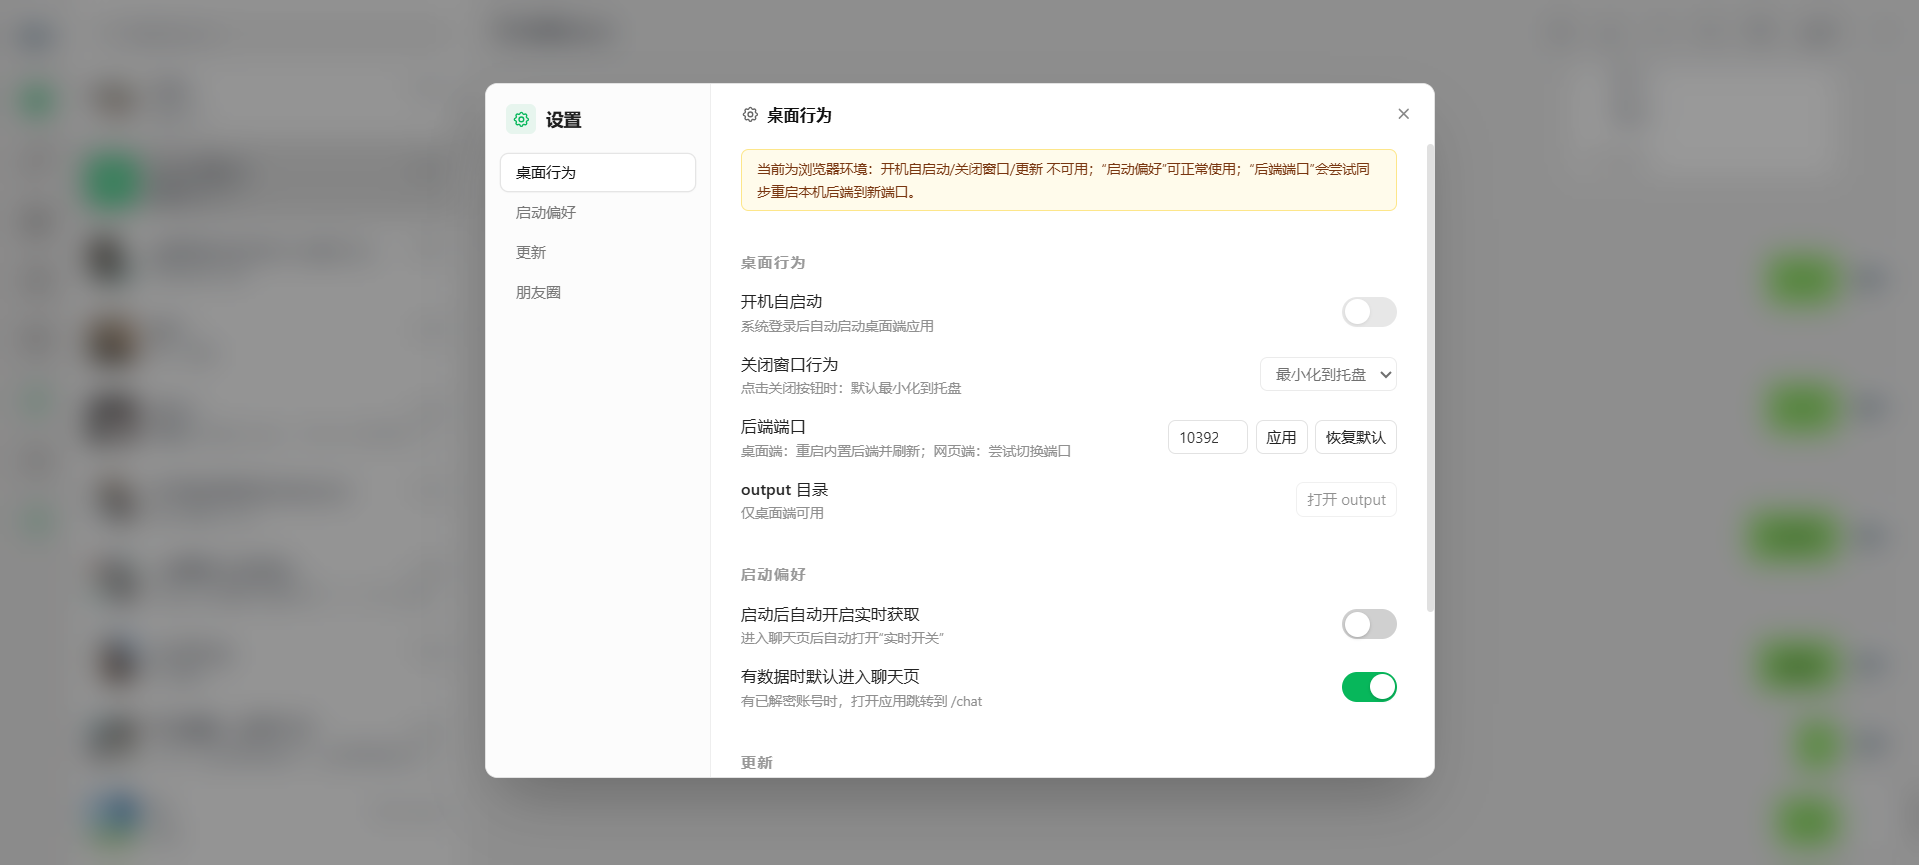
Task: Go to the 朋友圈 sidebar tab
Action: point(598,292)
